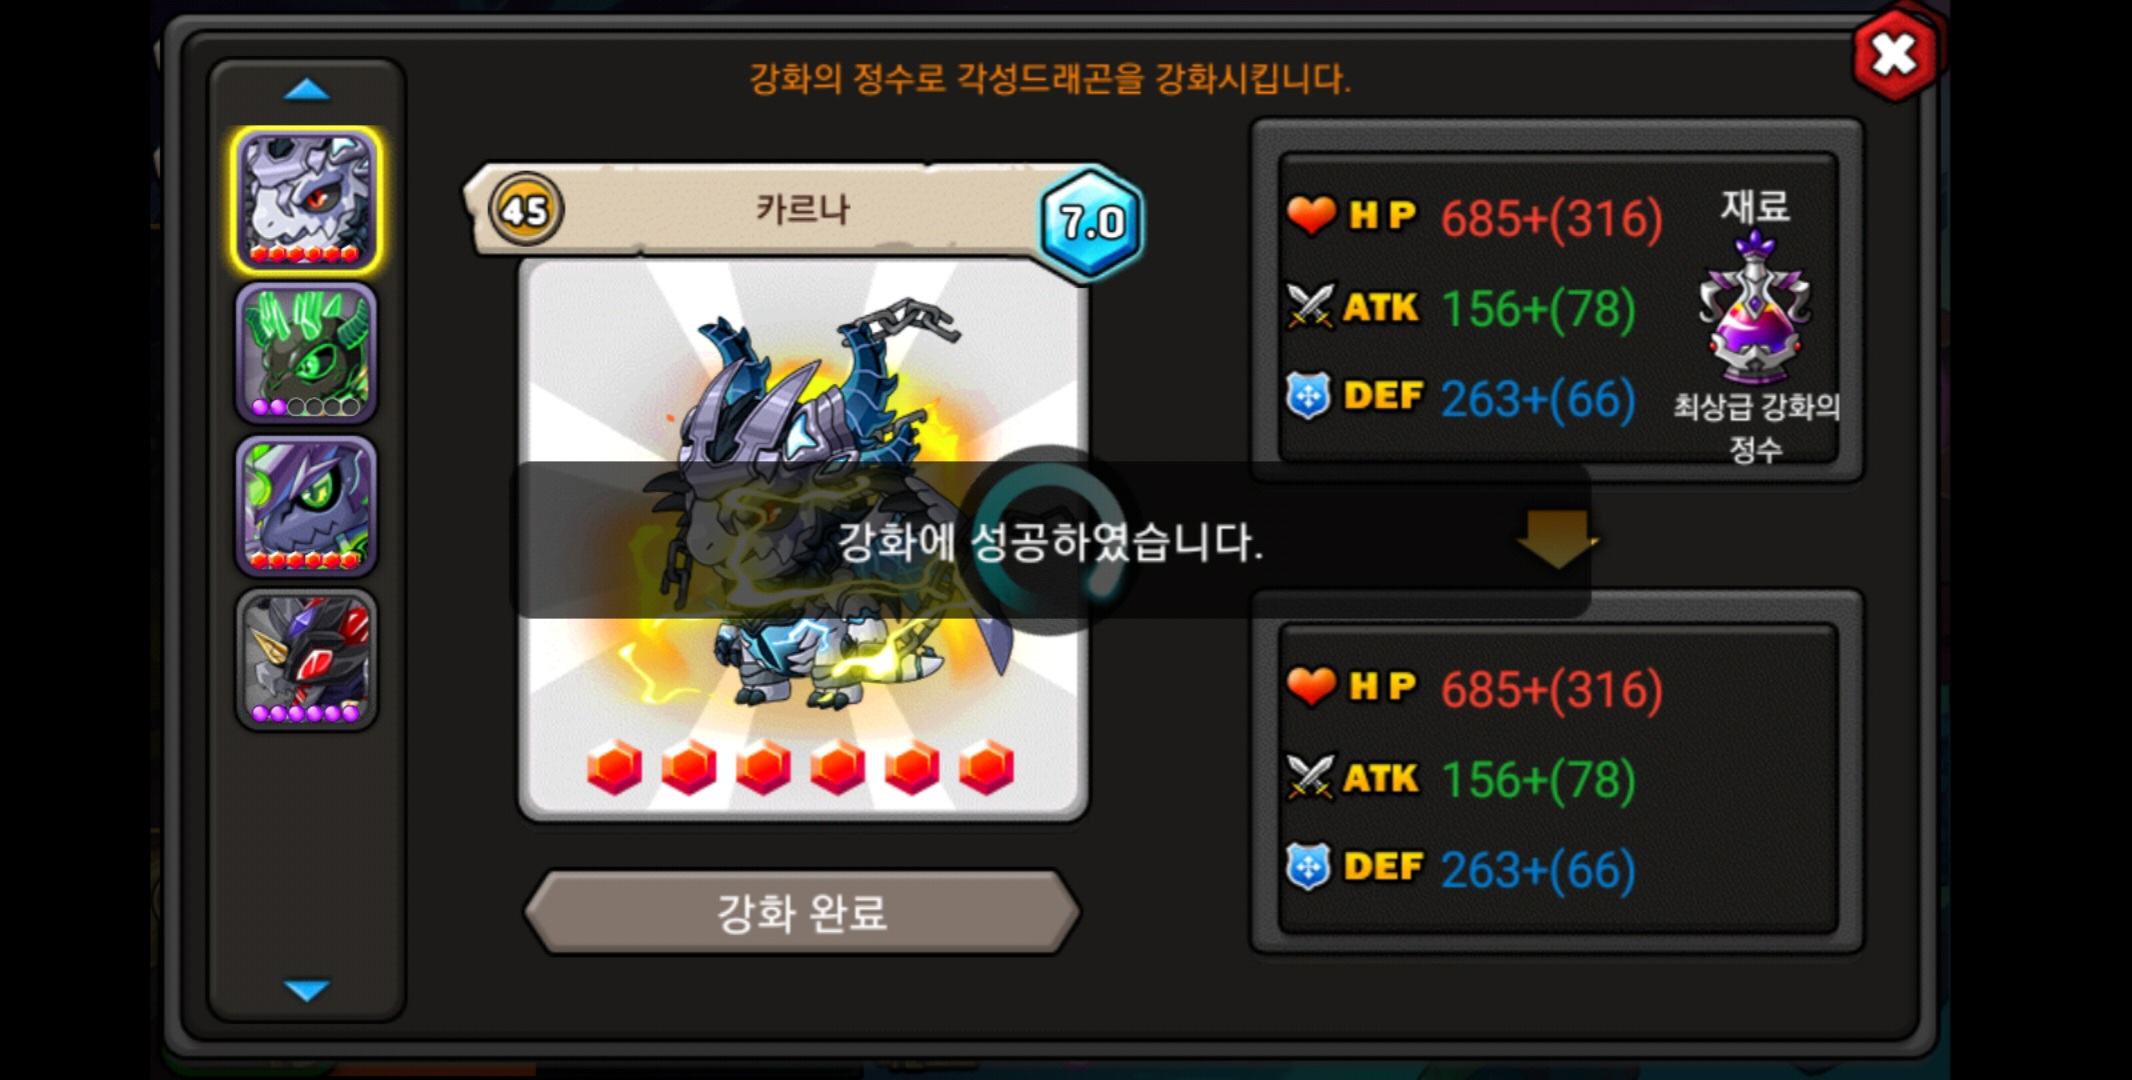Tap the first red hexagon star gem
2132x1080 pixels.
(614, 768)
